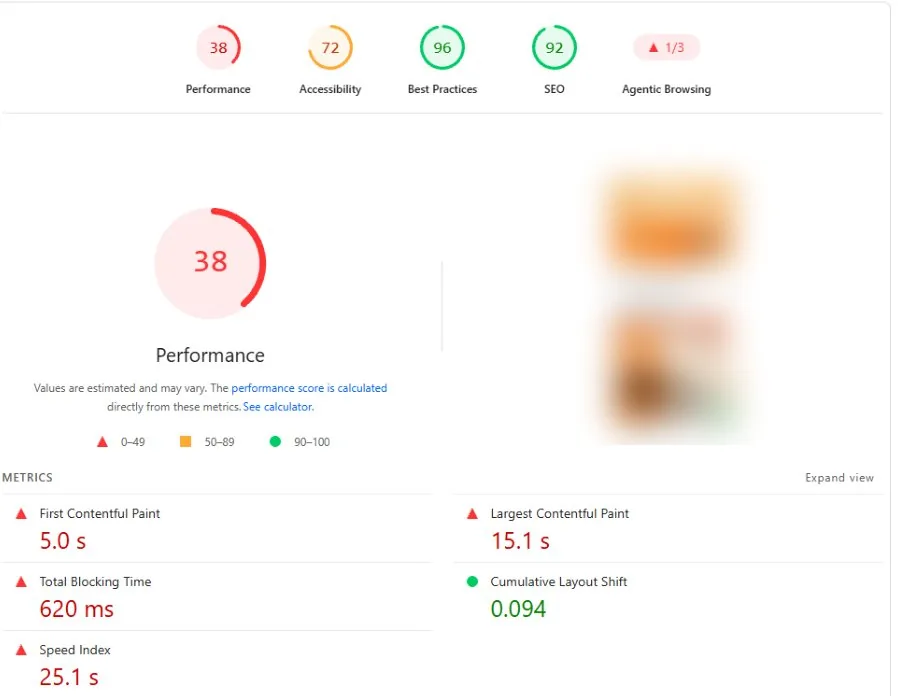
Task: Open the Accessibility score gauge showing 72
Action: 330,48
